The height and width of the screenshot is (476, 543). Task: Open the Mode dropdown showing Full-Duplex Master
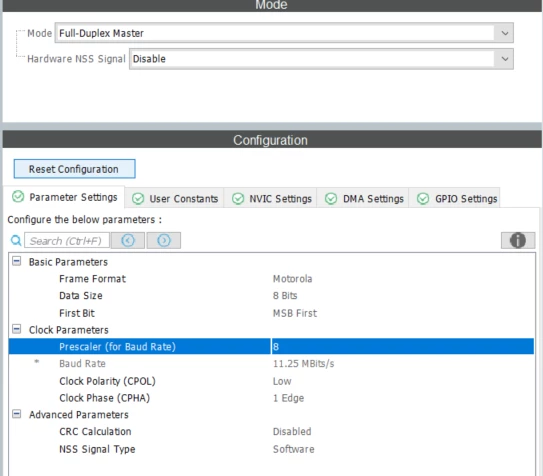[x=284, y=33]
